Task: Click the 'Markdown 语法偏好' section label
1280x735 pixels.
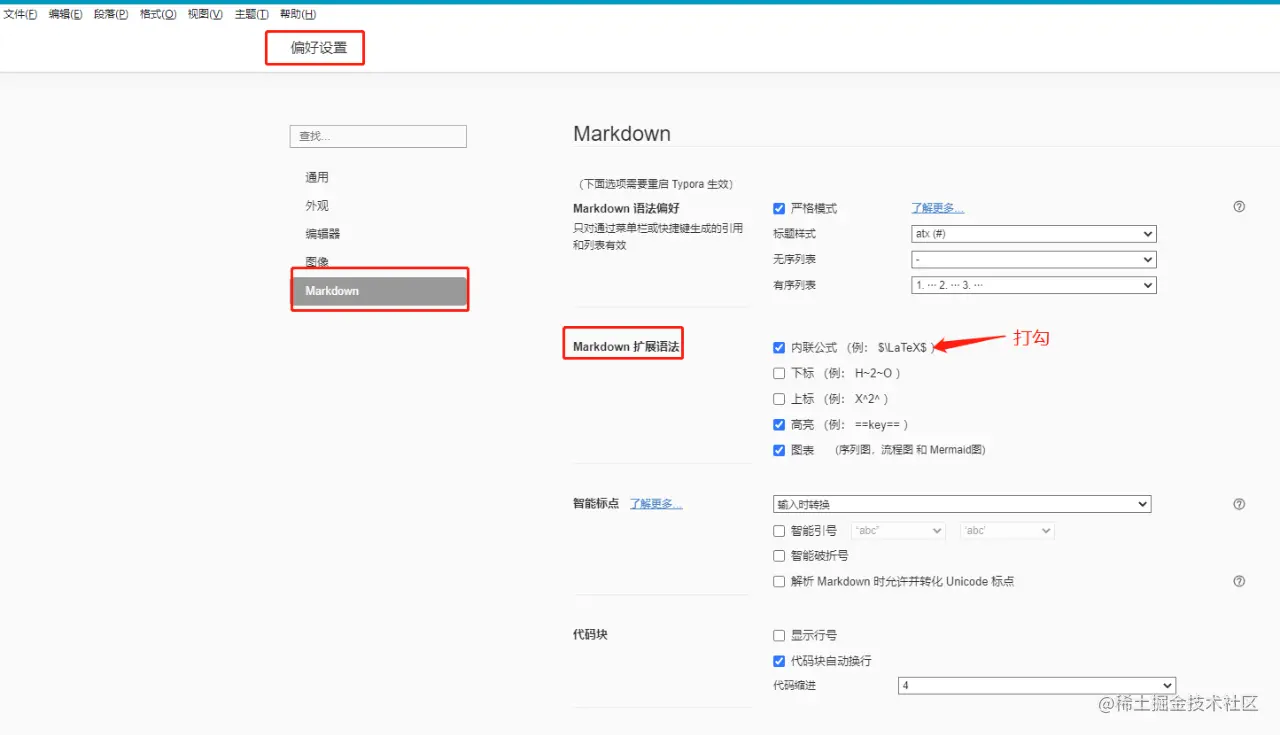Action: [x=626, y=208]
